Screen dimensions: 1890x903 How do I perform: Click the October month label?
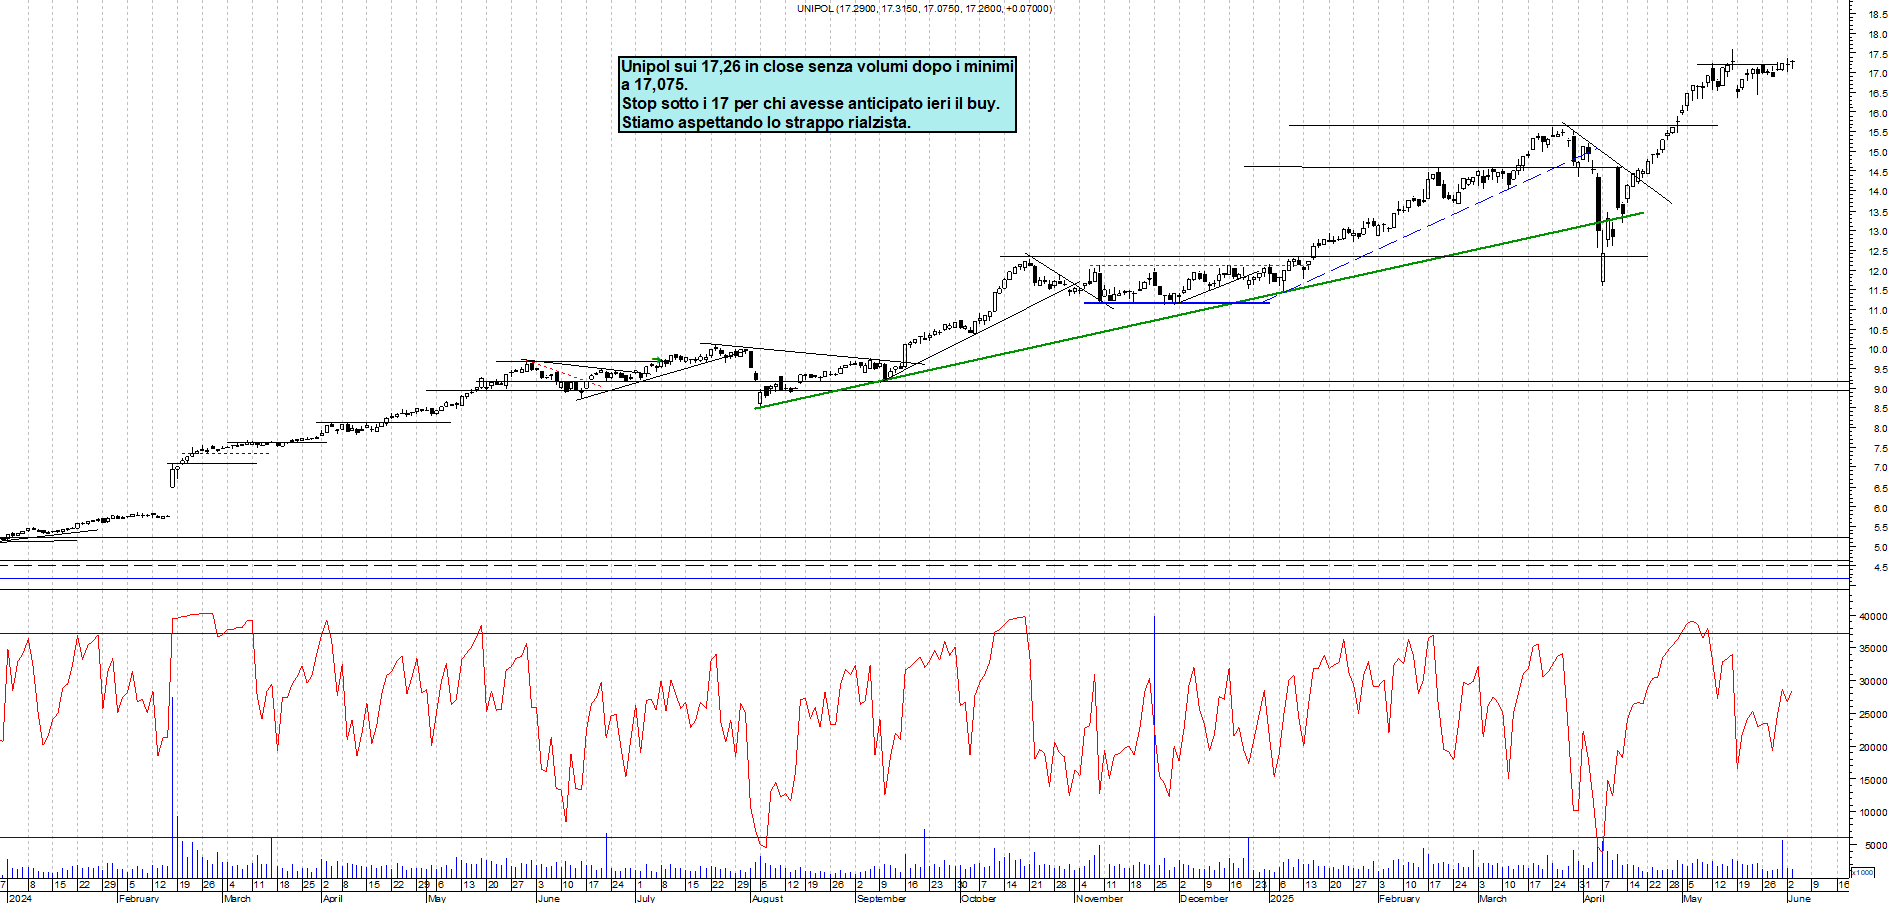point(978,898)
